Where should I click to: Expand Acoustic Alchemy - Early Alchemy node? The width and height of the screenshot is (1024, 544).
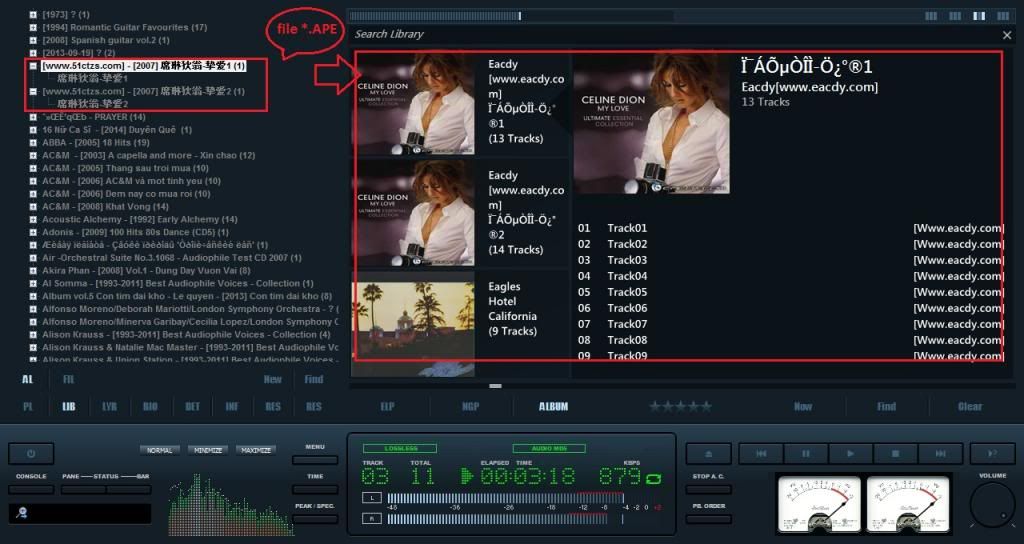[x=33, y=219]
